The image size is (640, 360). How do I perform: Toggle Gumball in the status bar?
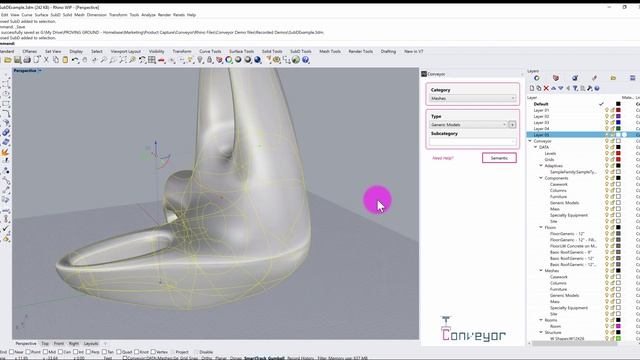coord(276,358)
